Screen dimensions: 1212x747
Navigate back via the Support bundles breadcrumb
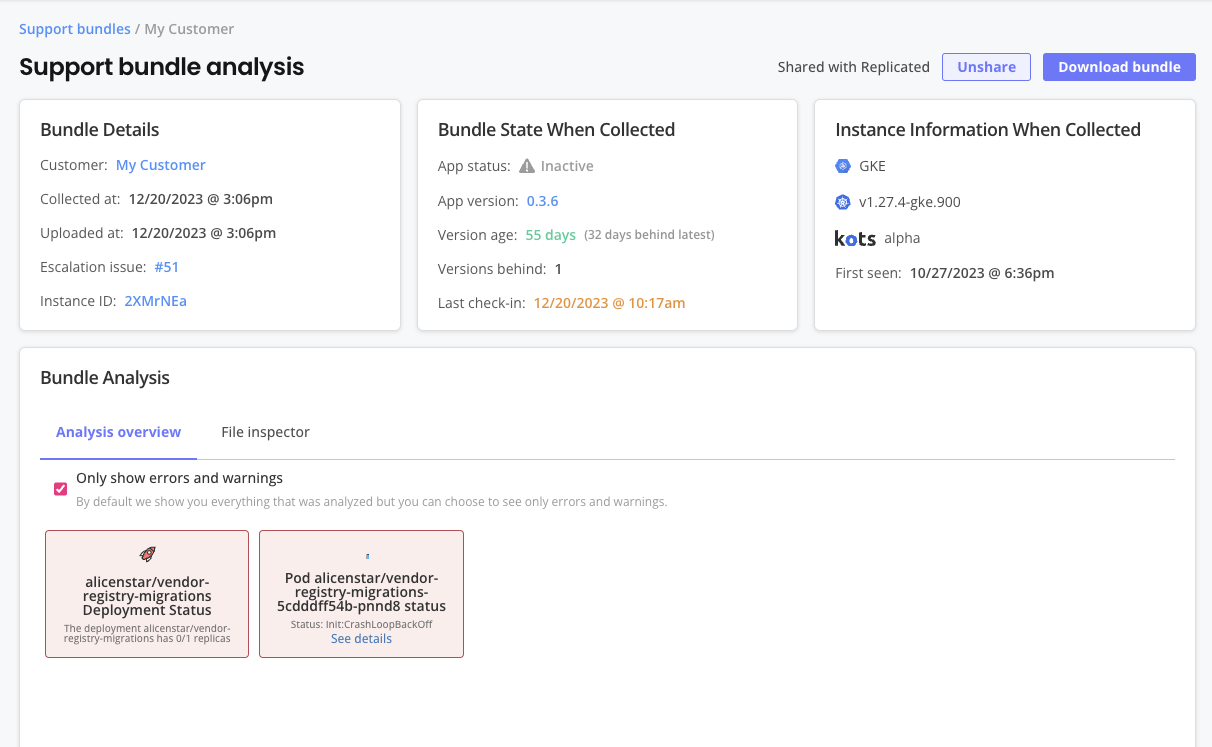point(74,28)
